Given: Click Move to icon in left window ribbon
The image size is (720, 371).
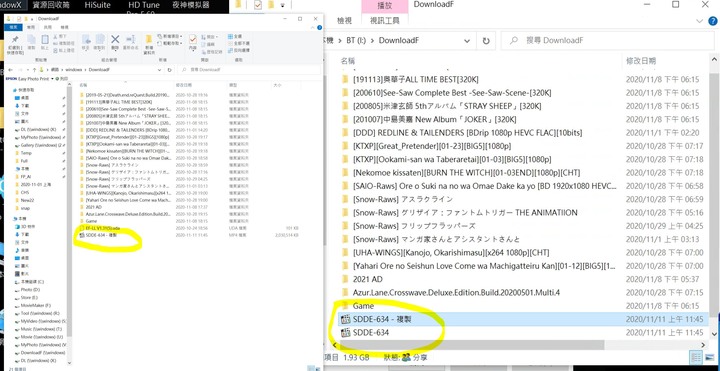Looking at the screenshot, I should 85,39.
